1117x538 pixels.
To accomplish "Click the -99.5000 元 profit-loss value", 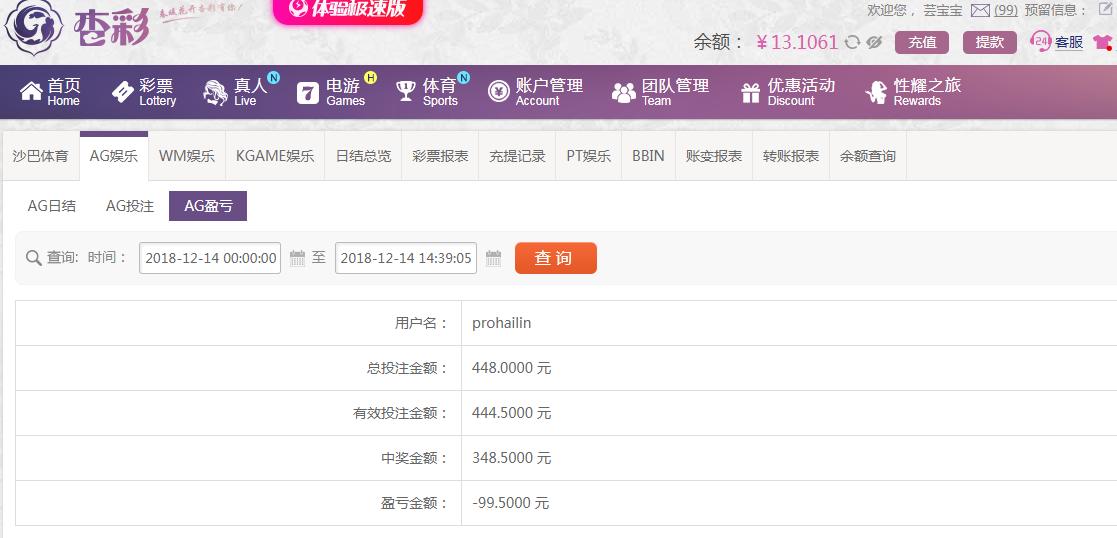I will (511, 503).
